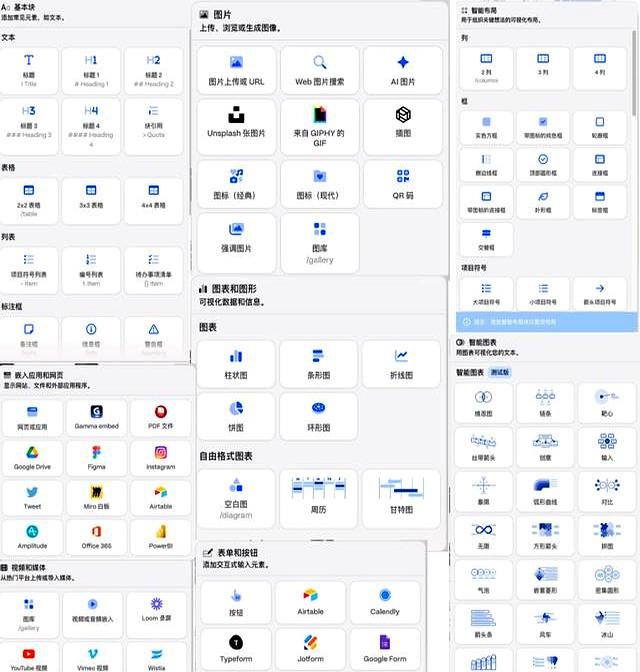Insert the 项目符号列表 bulleted list

point(28,270)
